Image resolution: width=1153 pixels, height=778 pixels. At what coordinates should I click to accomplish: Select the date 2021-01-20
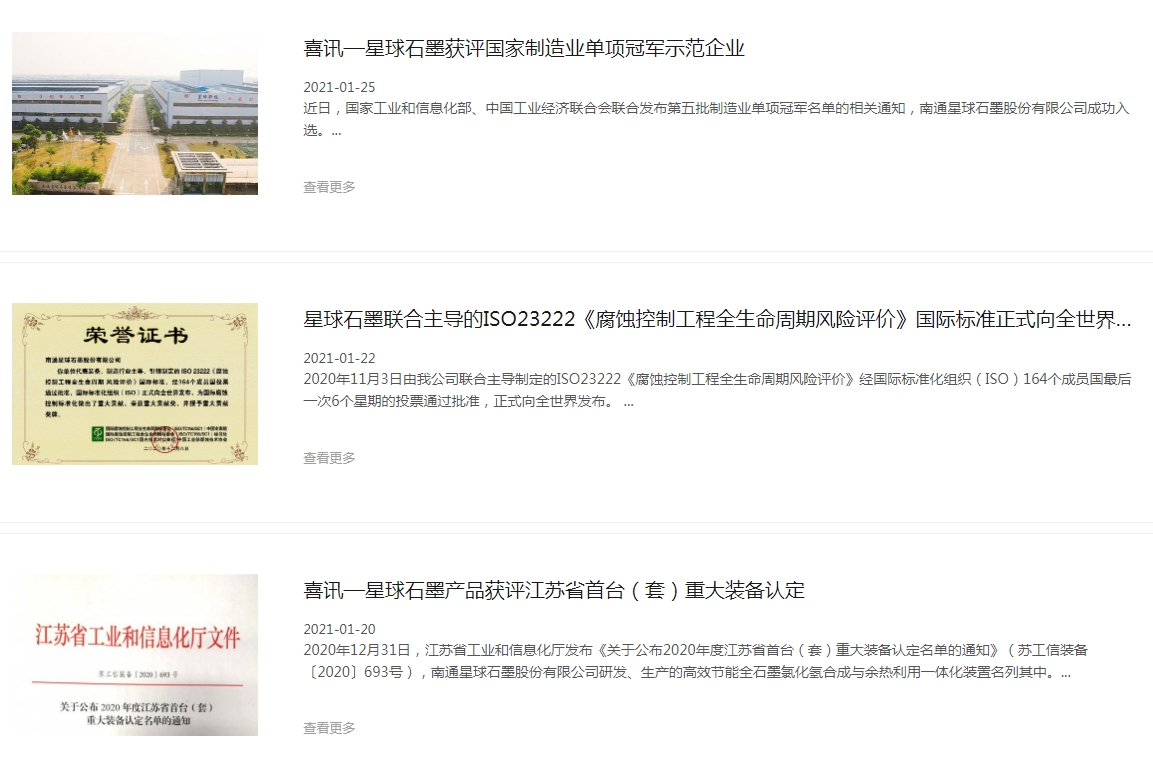339,629
